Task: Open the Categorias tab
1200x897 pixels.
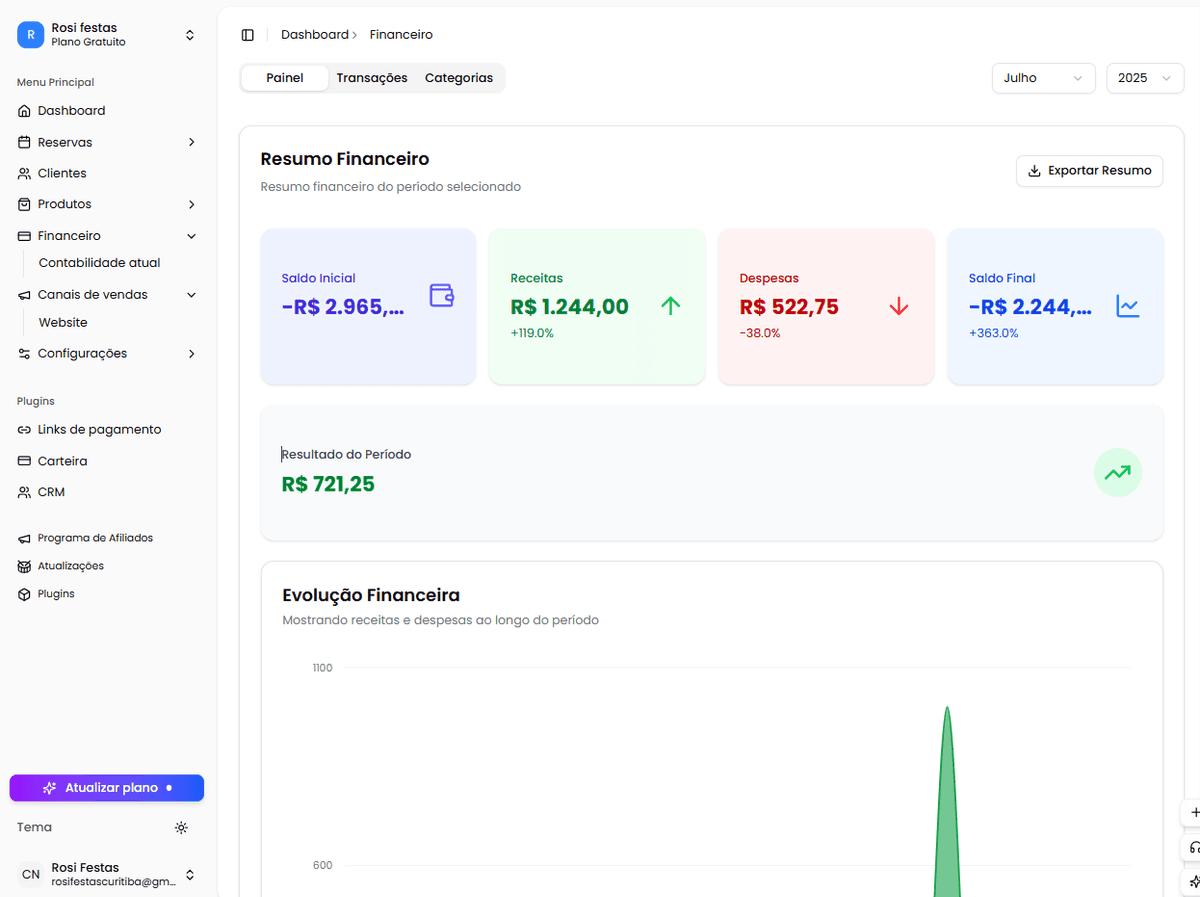Action: tap(459, 77)
